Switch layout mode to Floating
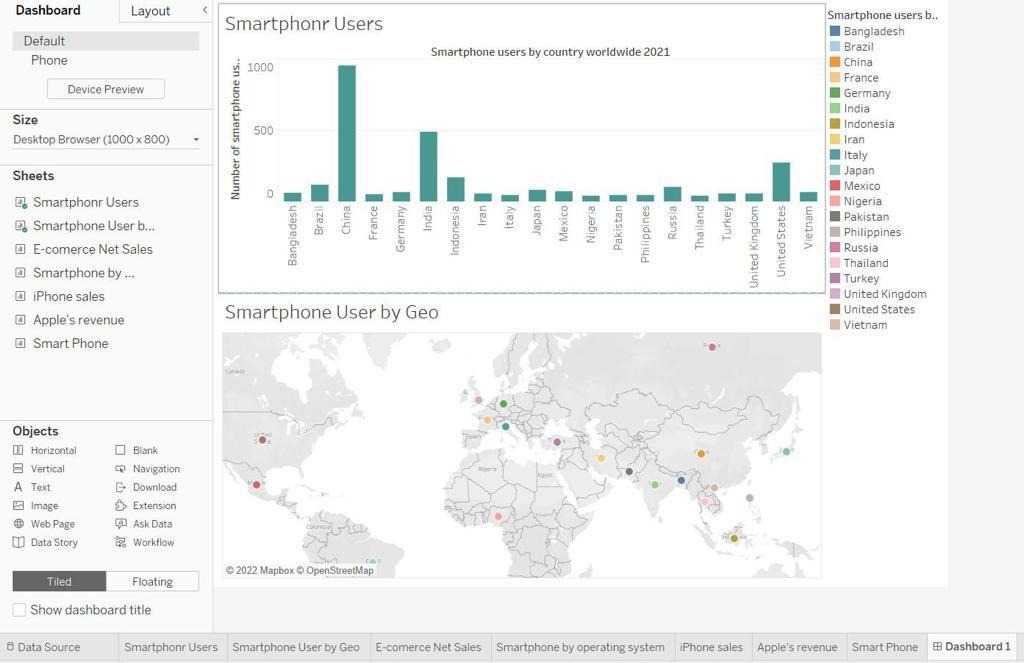Image resolution: width=1024 pixels, height=663 pixels. pyautogui.click(x=152, y=581)
